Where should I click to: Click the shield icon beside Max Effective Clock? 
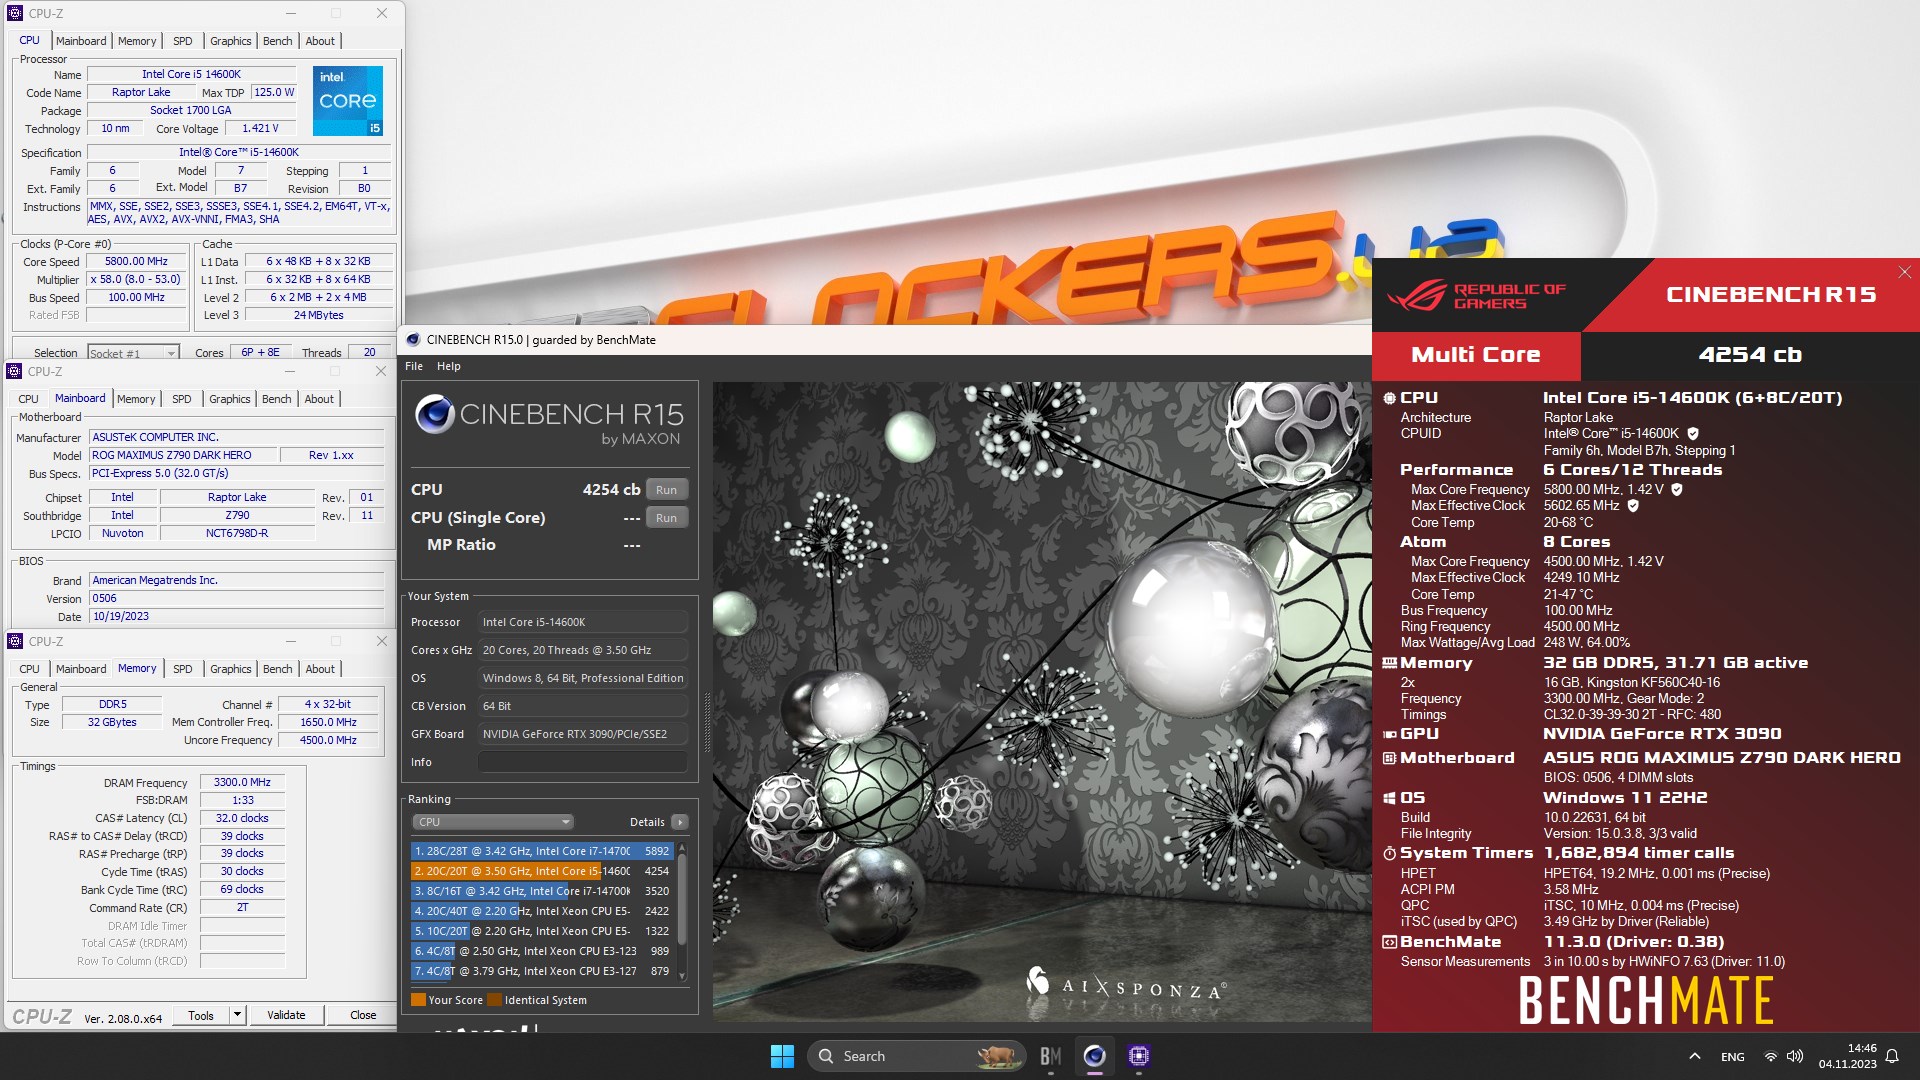1633,506
